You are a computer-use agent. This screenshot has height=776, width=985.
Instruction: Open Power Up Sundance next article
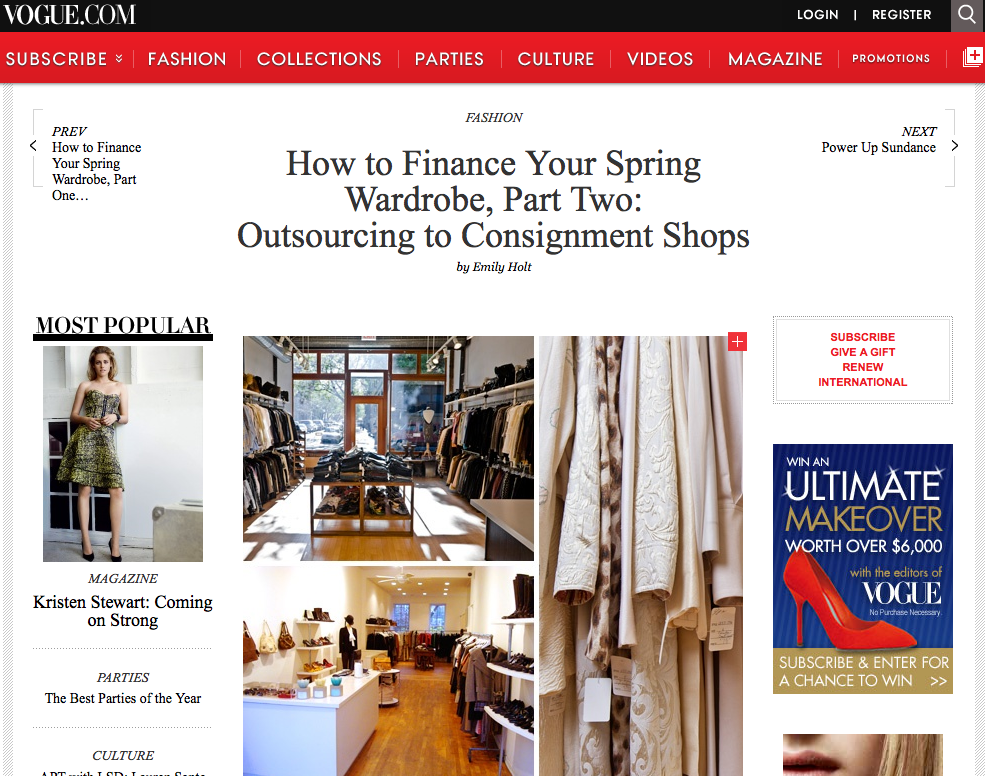click(x=878, y=147)
